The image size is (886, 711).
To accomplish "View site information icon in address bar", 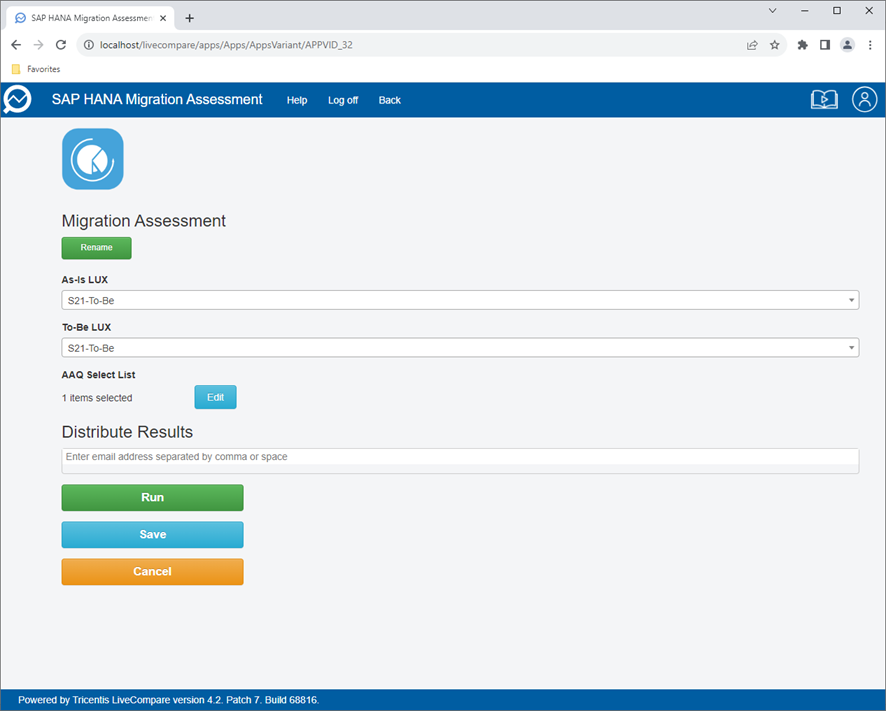I will 89,45.
